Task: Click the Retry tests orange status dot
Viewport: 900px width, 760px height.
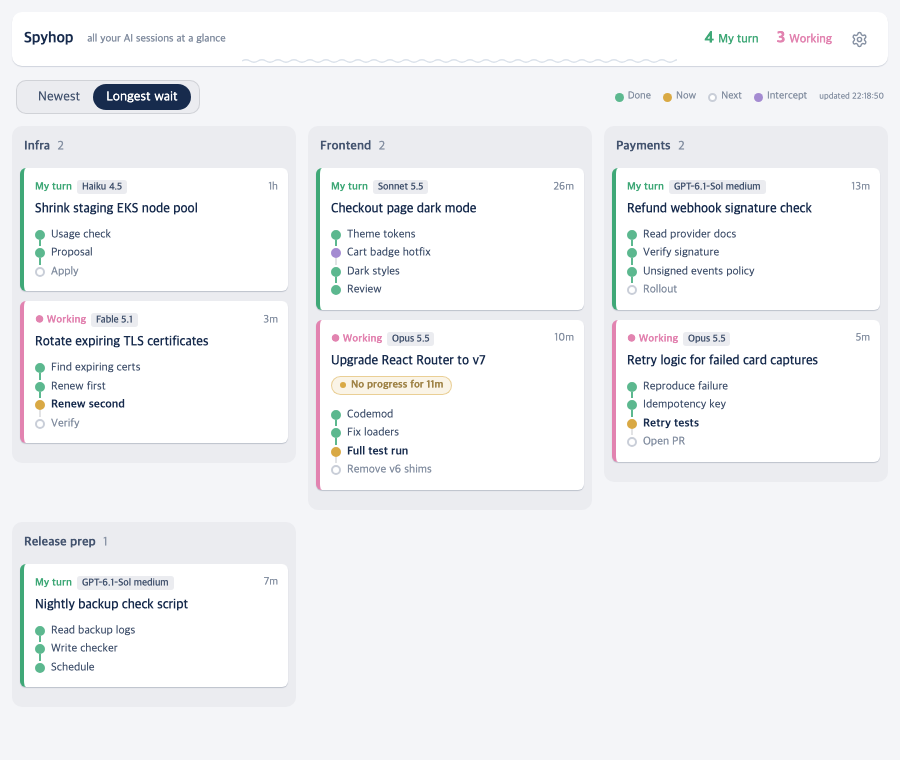Action: pyautogui.click(x=632, y=424)
